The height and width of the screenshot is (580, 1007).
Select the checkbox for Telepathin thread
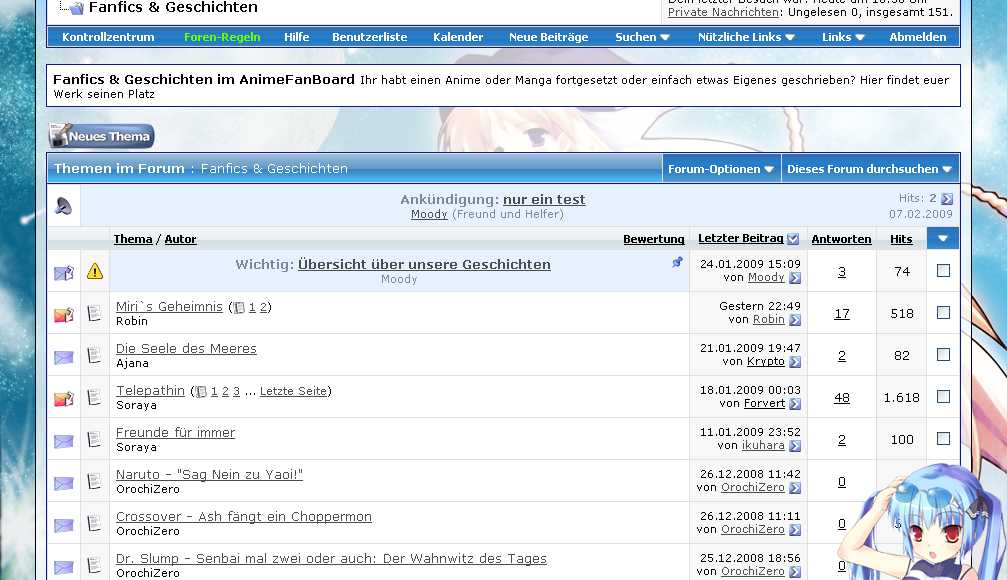(x=943, y=397)
